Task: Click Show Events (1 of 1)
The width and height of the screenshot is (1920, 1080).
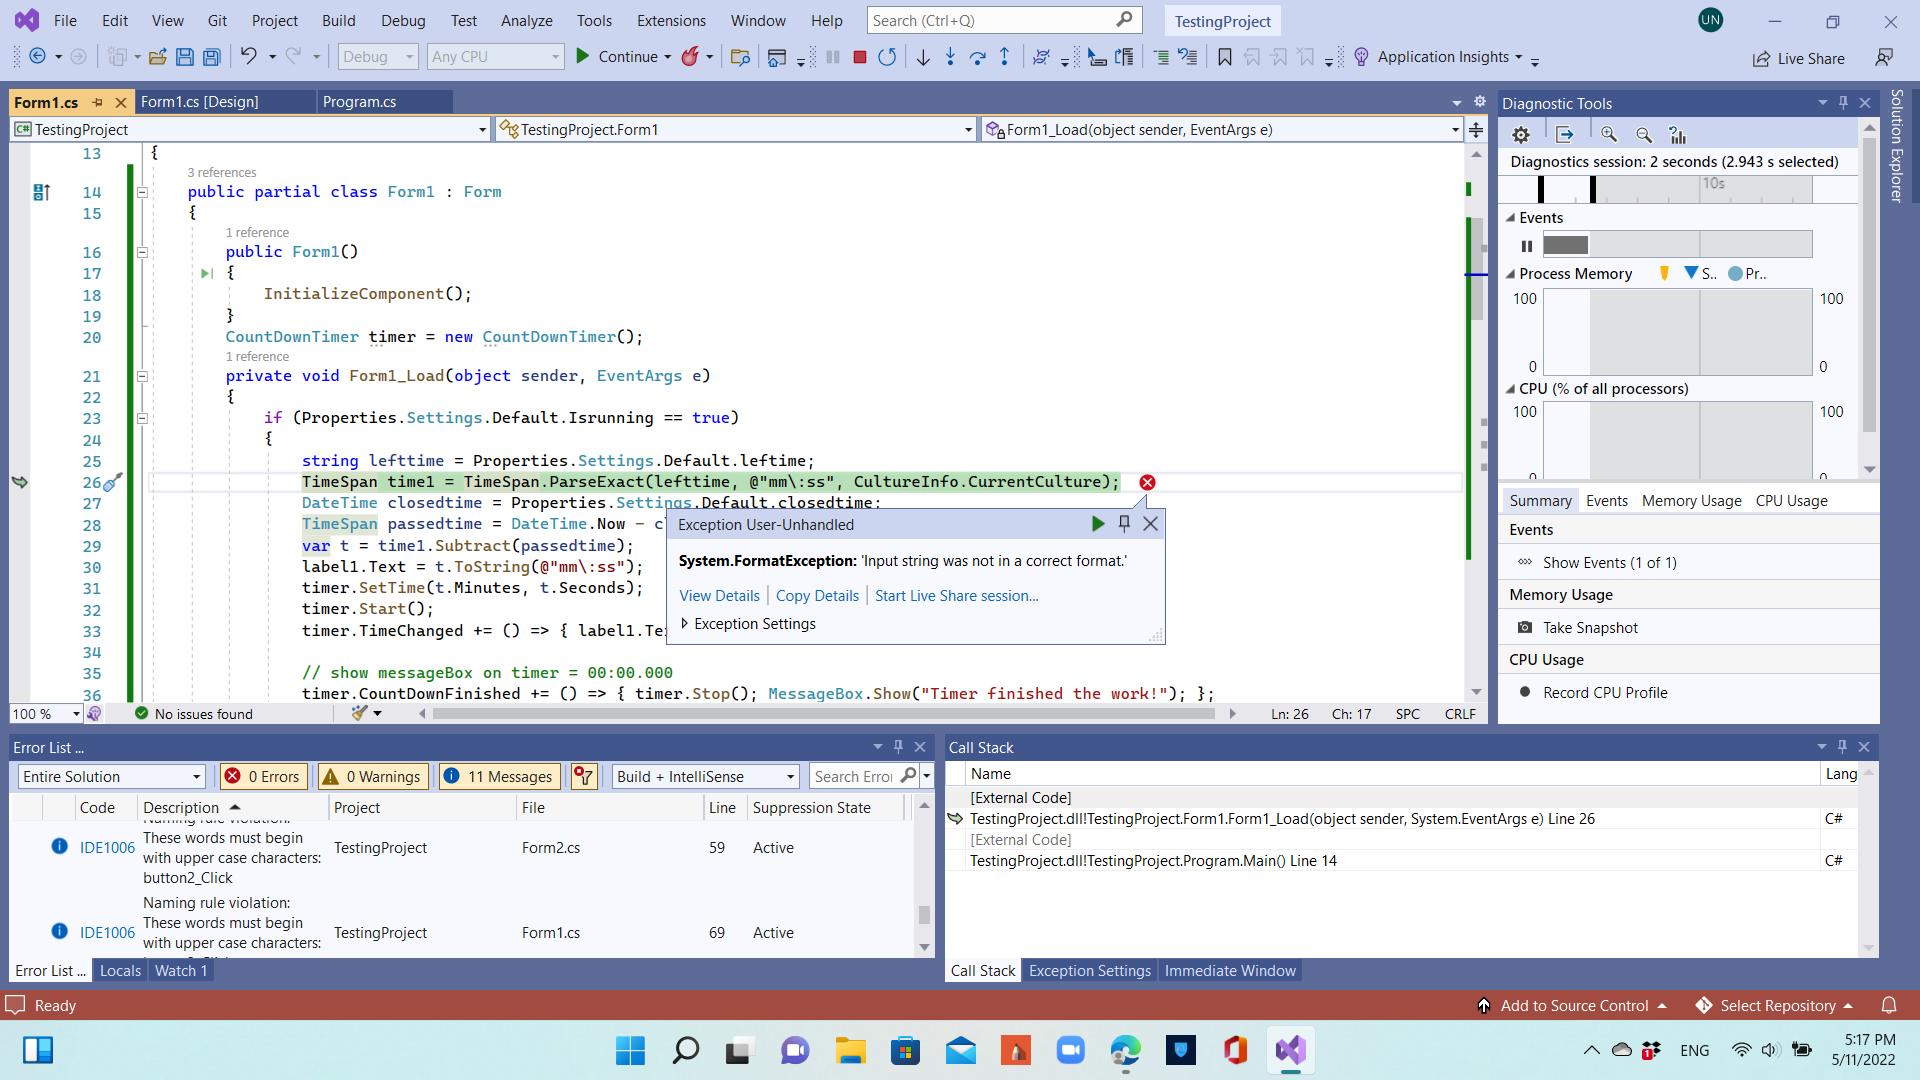Action: point(1609,562)
